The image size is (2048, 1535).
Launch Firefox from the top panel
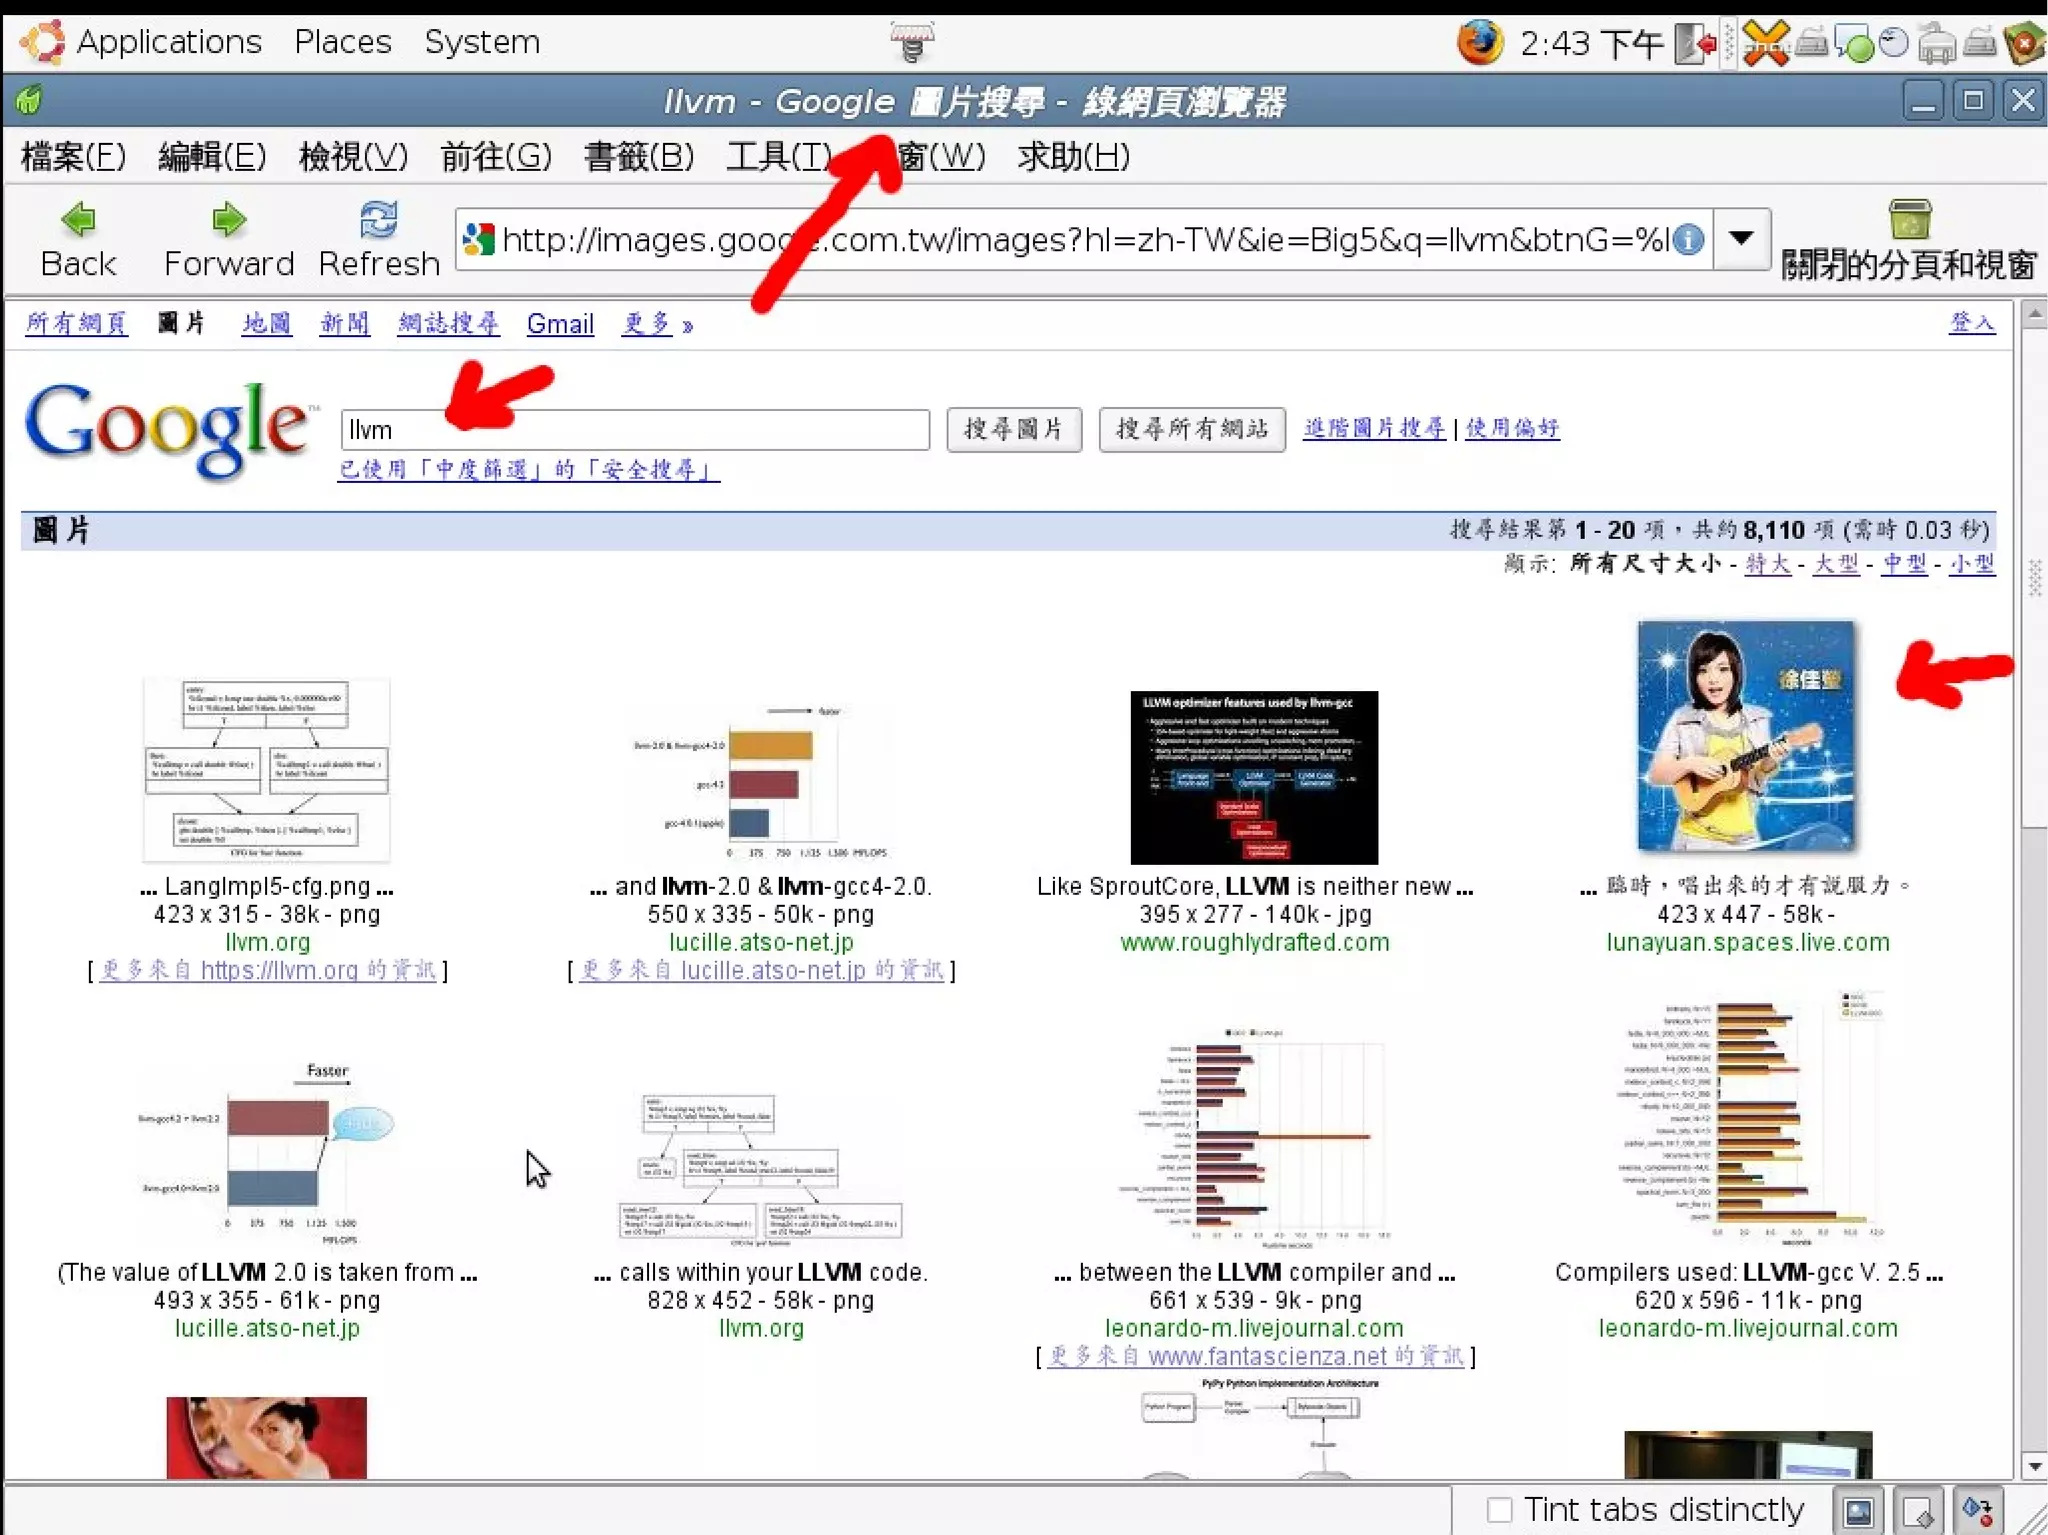click(1480, 42)
